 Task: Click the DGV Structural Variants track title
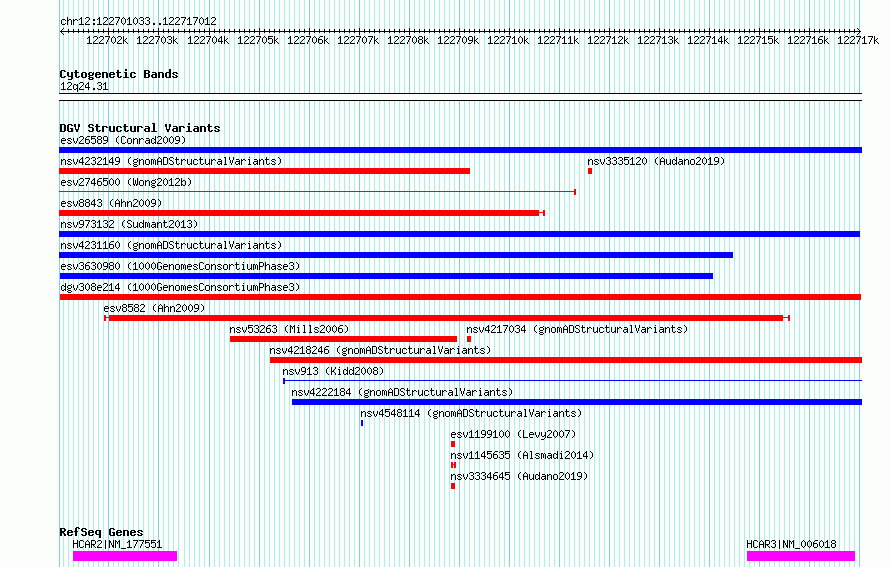point(140,128)
